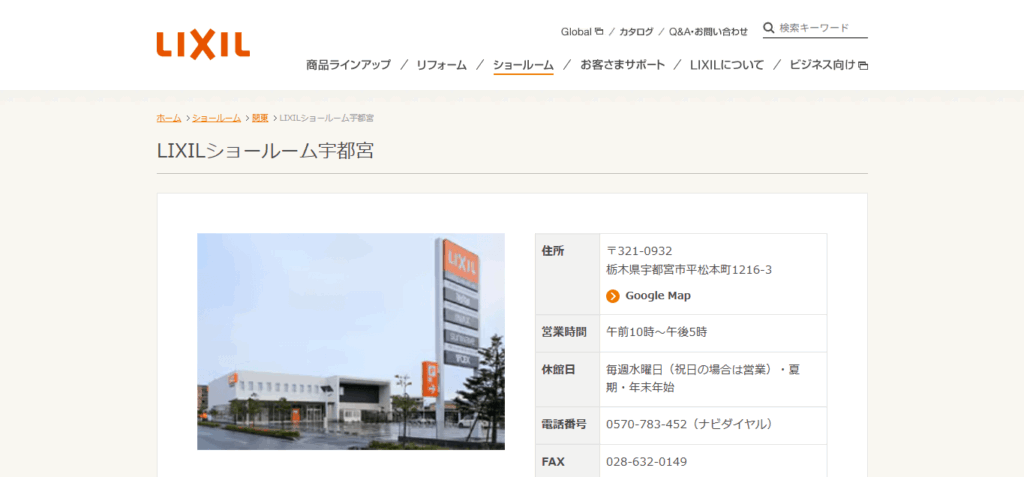Open the Global site link
This screenshot has width=1024, height=477.
point(576,31)
